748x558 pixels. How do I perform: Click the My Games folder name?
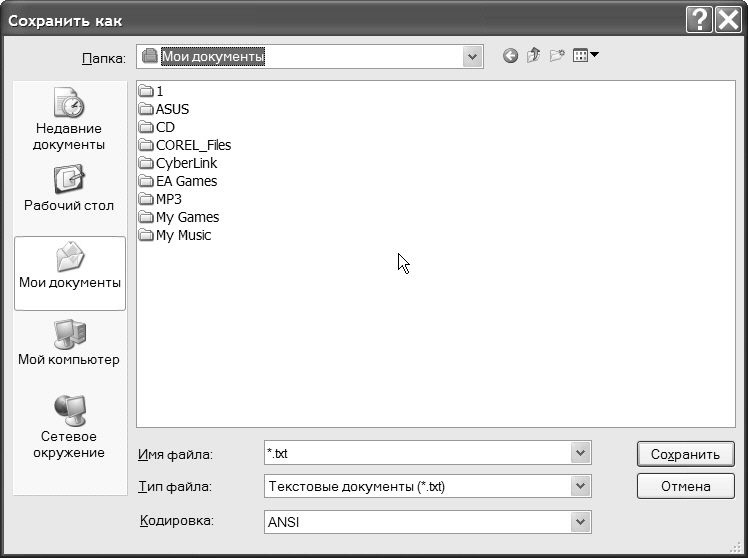click(x=187, y=217)
